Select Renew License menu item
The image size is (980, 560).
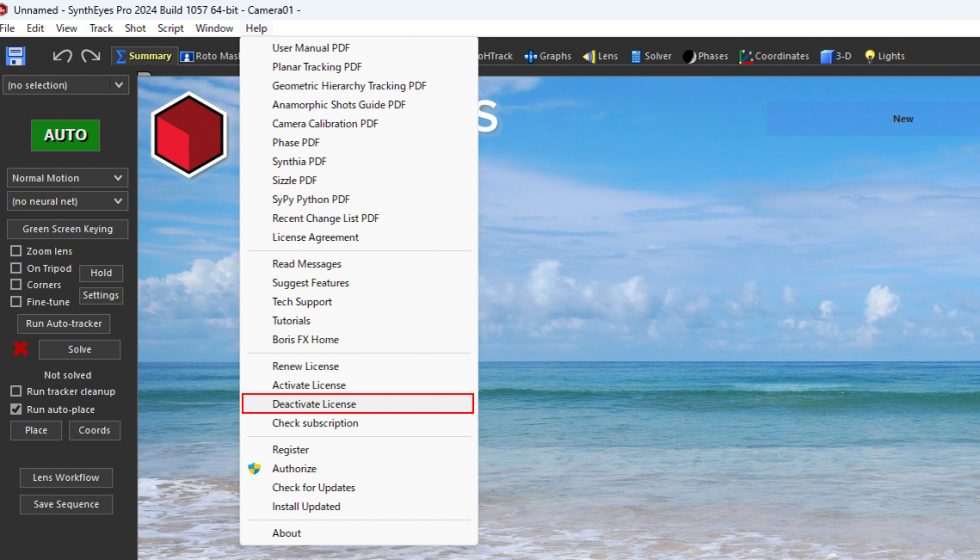tap(358, 366)
